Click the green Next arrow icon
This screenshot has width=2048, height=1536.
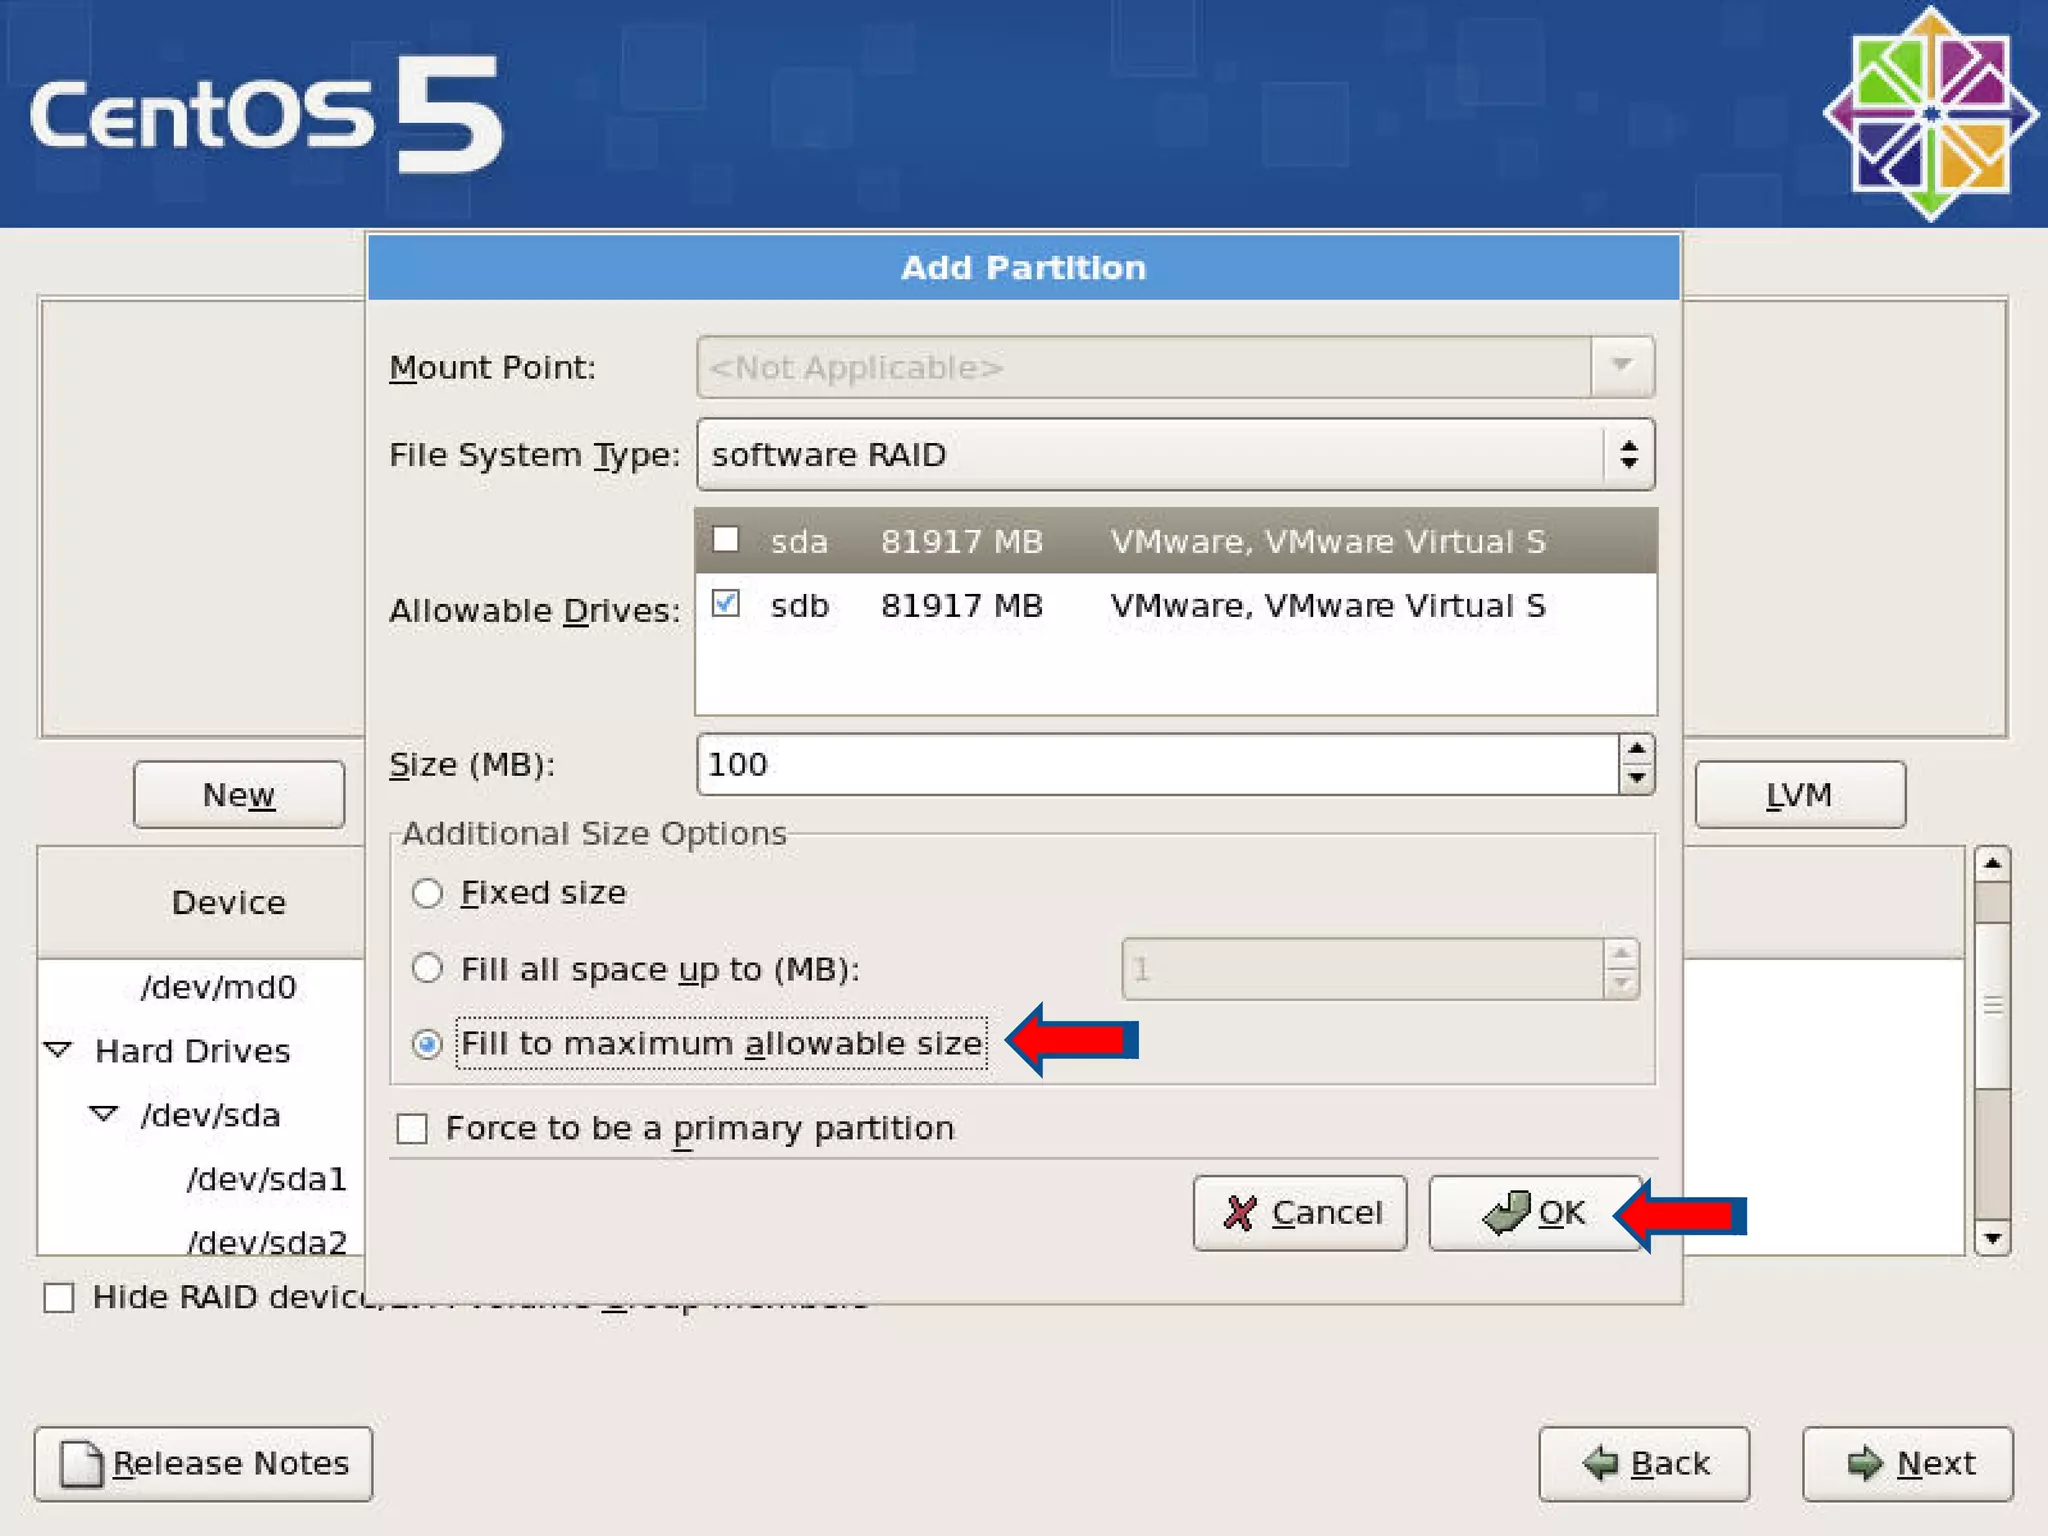tap(1864, 1463)
